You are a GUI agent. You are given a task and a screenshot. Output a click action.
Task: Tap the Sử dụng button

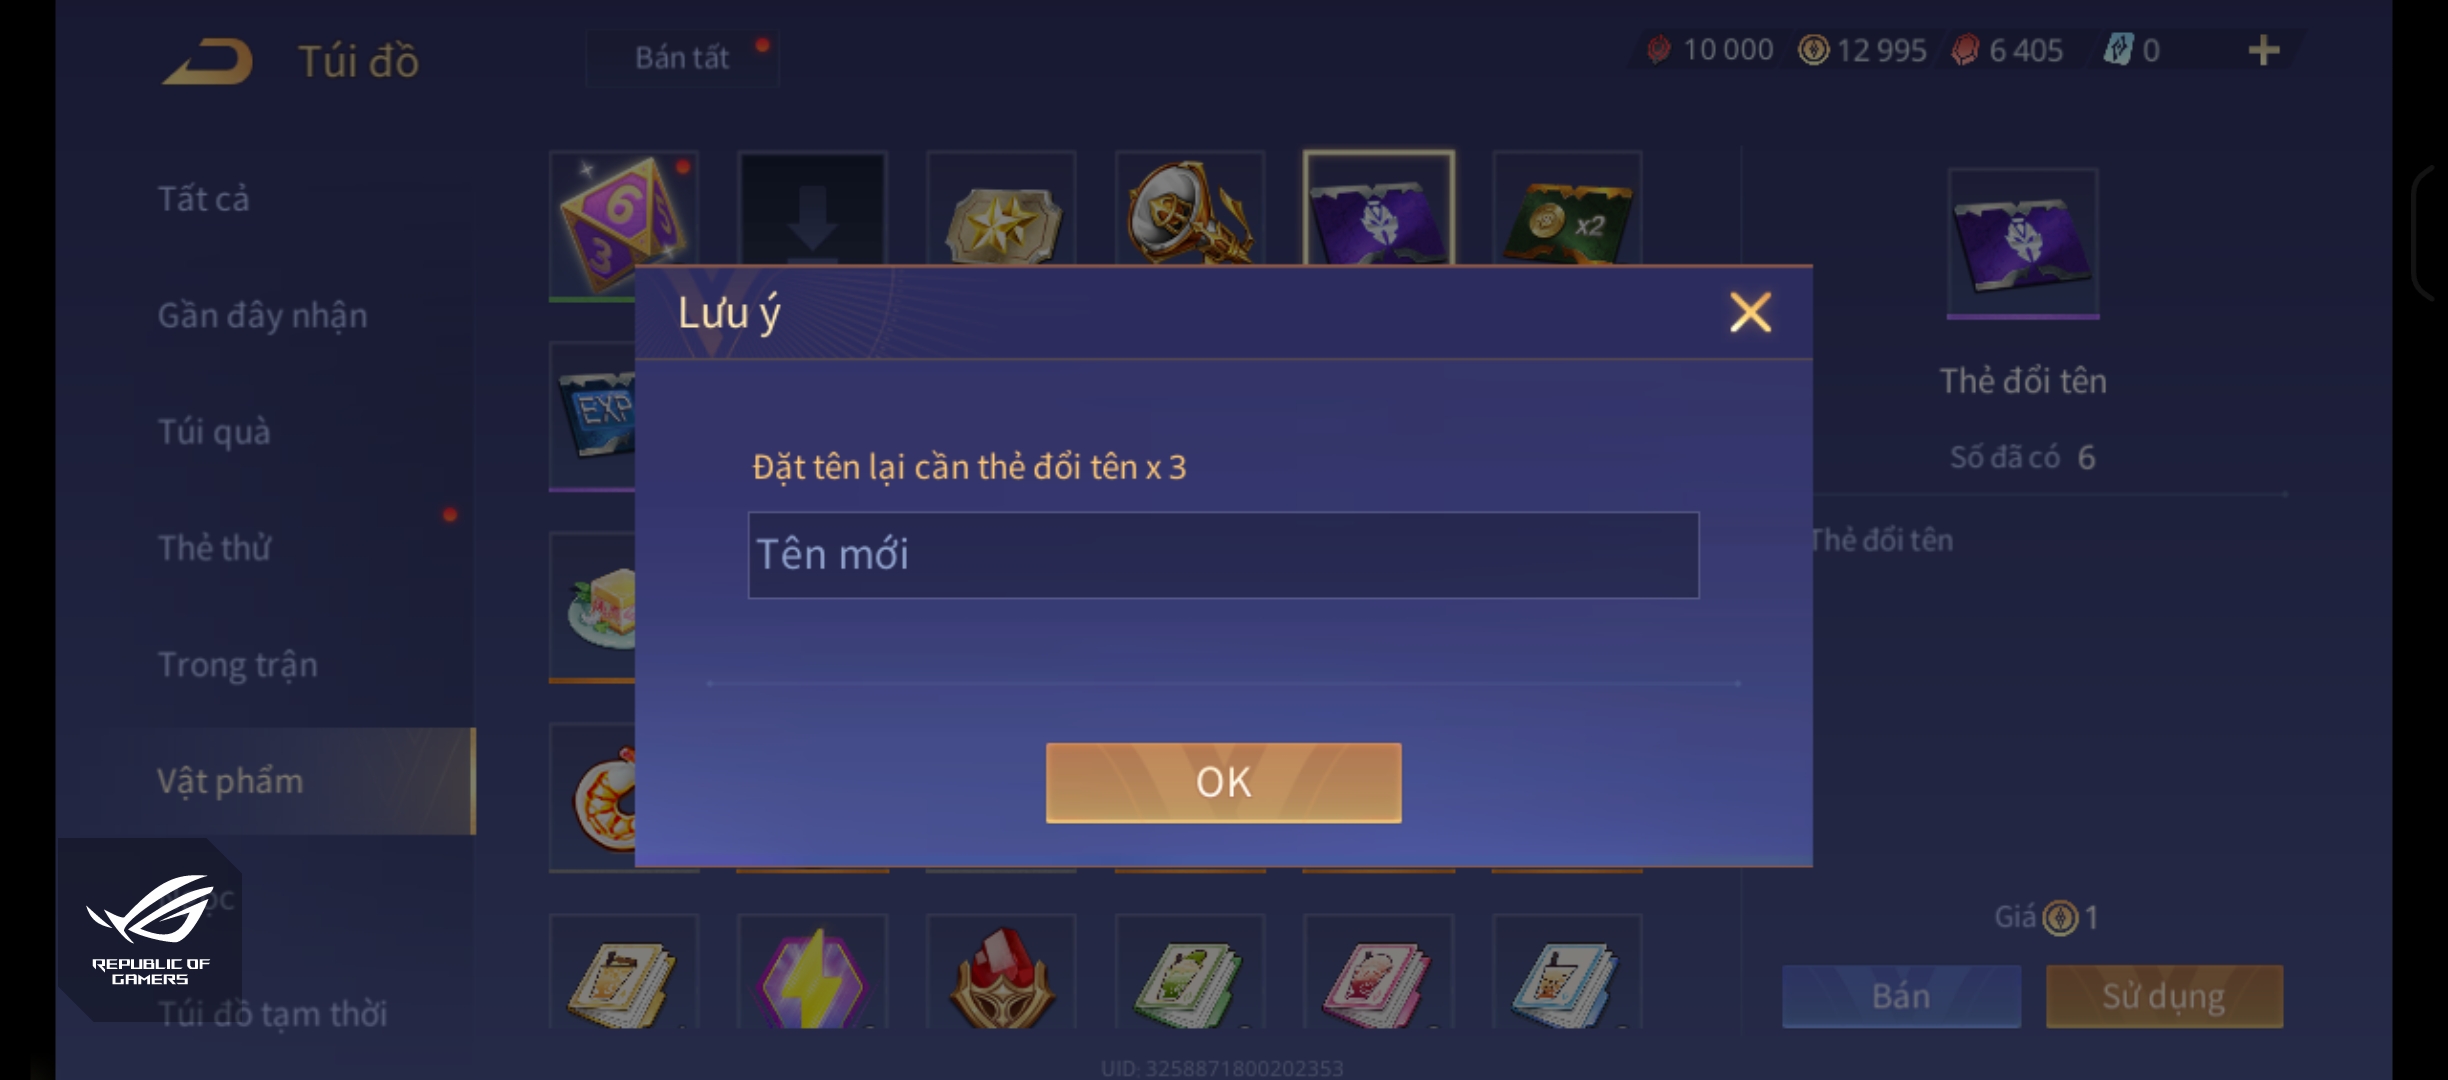[x=2164, y=996]
